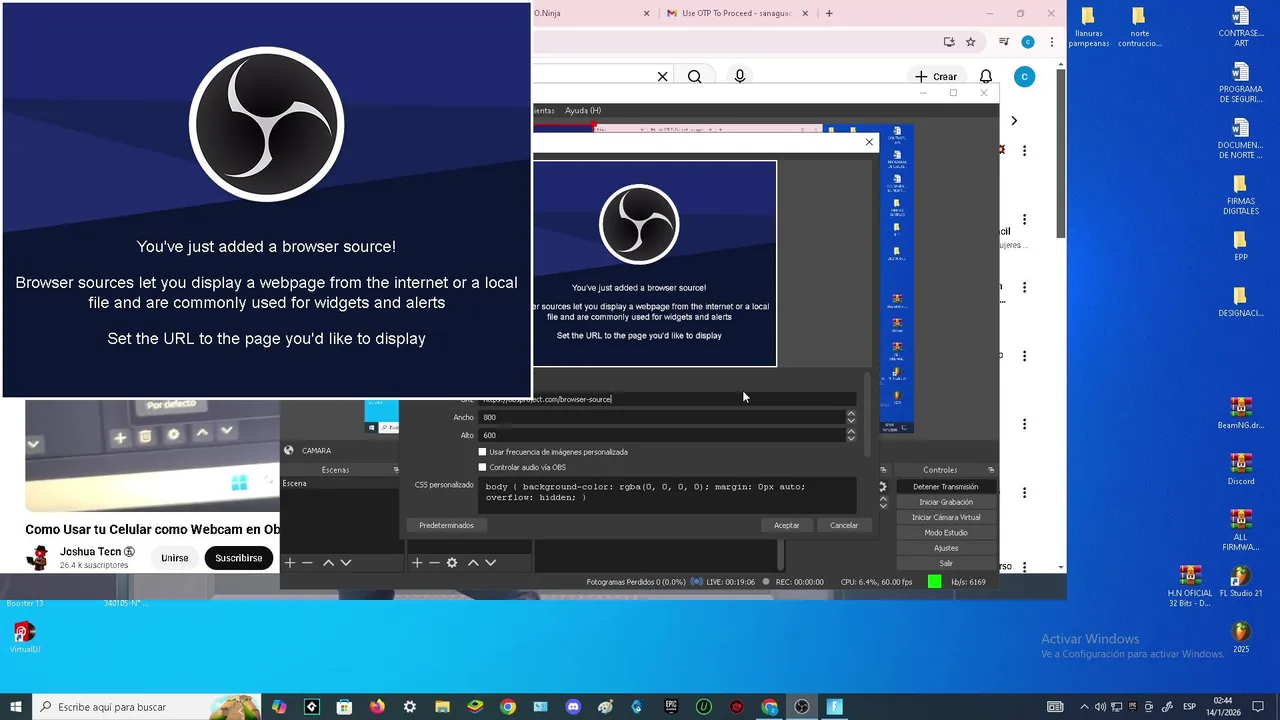Screen dimensions: 1280x720
Task: Start YouTube voice search with the microphone
Action: point(740,77)
